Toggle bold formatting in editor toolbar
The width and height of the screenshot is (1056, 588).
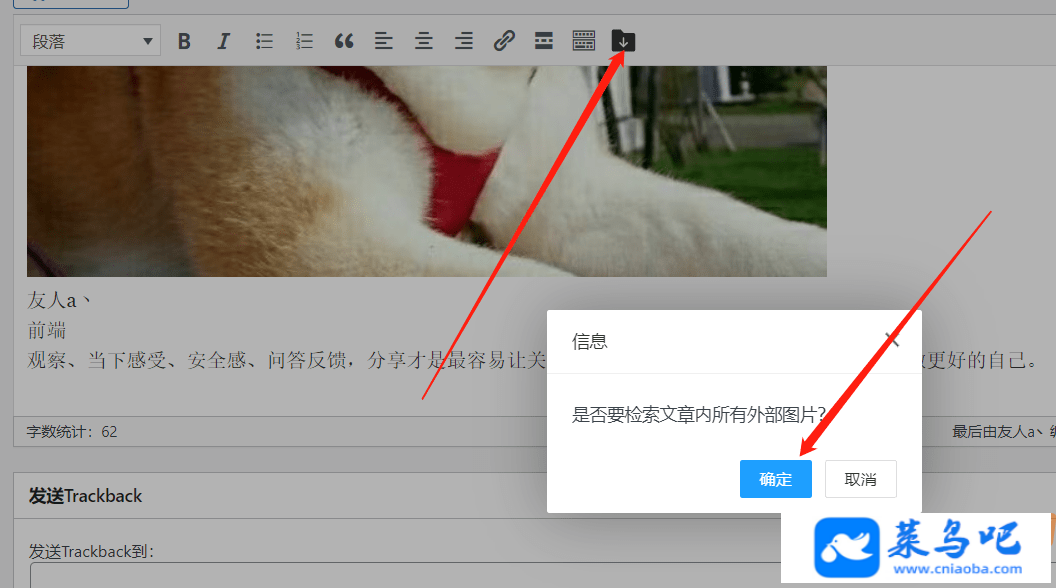point(184,41)
